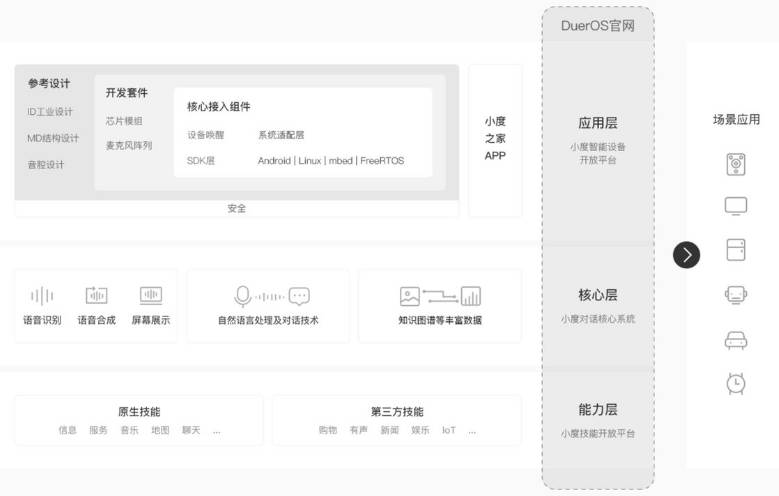Click the 场景应用 heading

click(736, 119)
